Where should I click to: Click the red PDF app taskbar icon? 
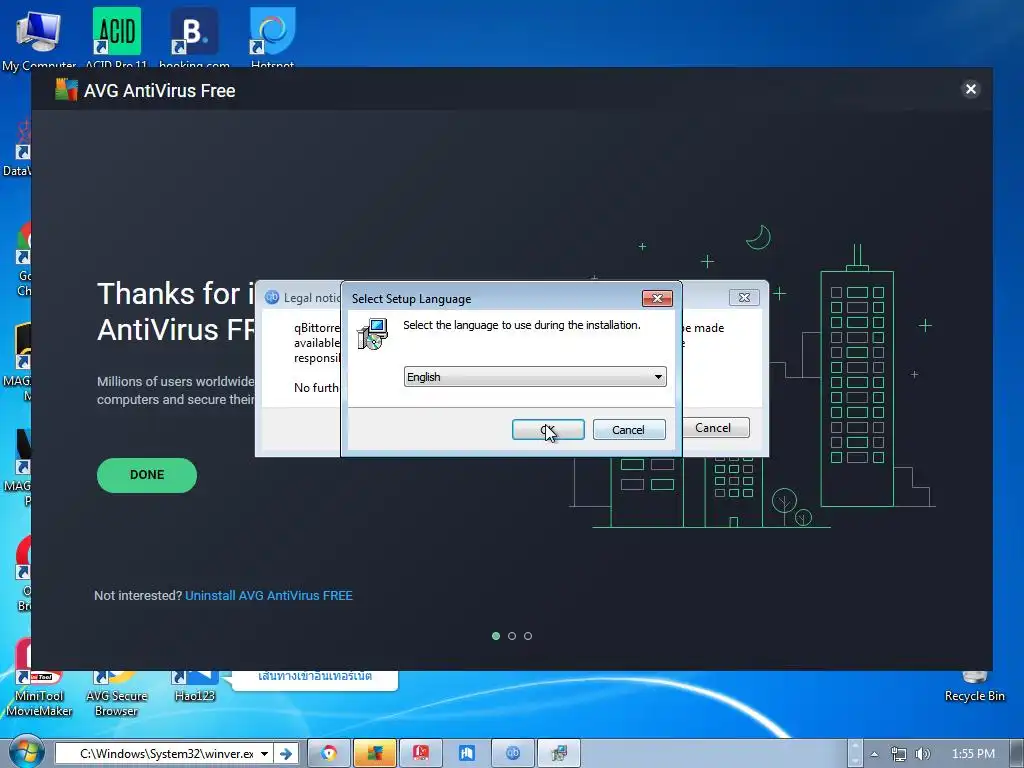pyautogui.click(x=421, y=754)
